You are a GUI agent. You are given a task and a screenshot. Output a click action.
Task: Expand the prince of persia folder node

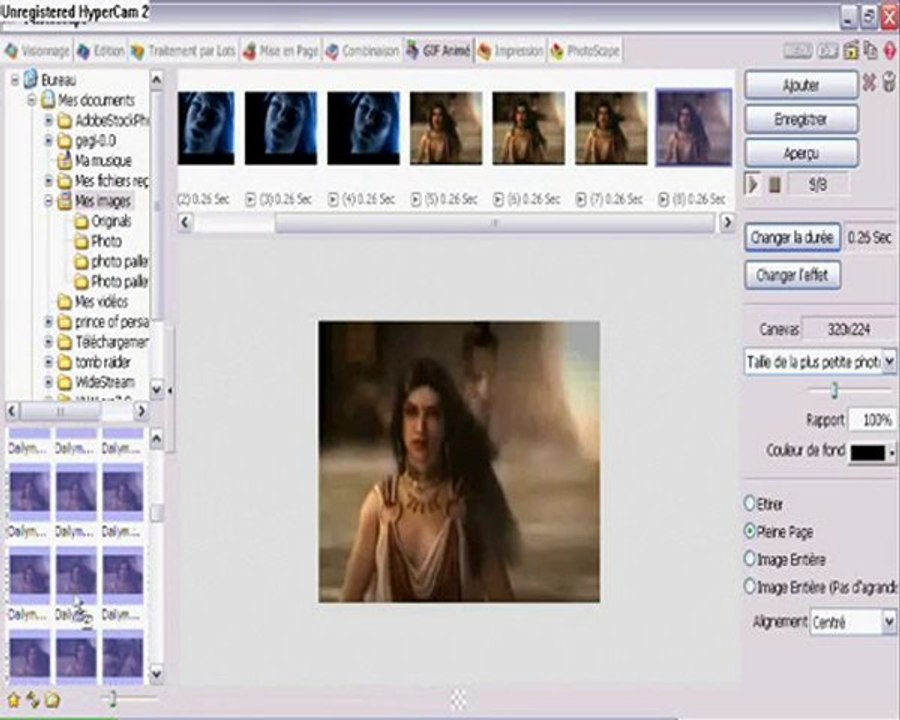point(49,322)
